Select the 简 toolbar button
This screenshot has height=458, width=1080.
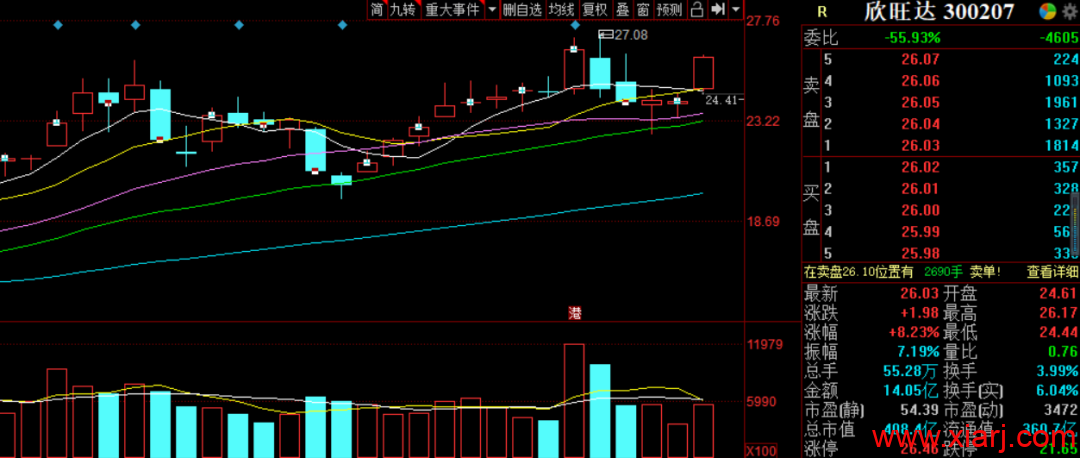click(x=377, y=10)
